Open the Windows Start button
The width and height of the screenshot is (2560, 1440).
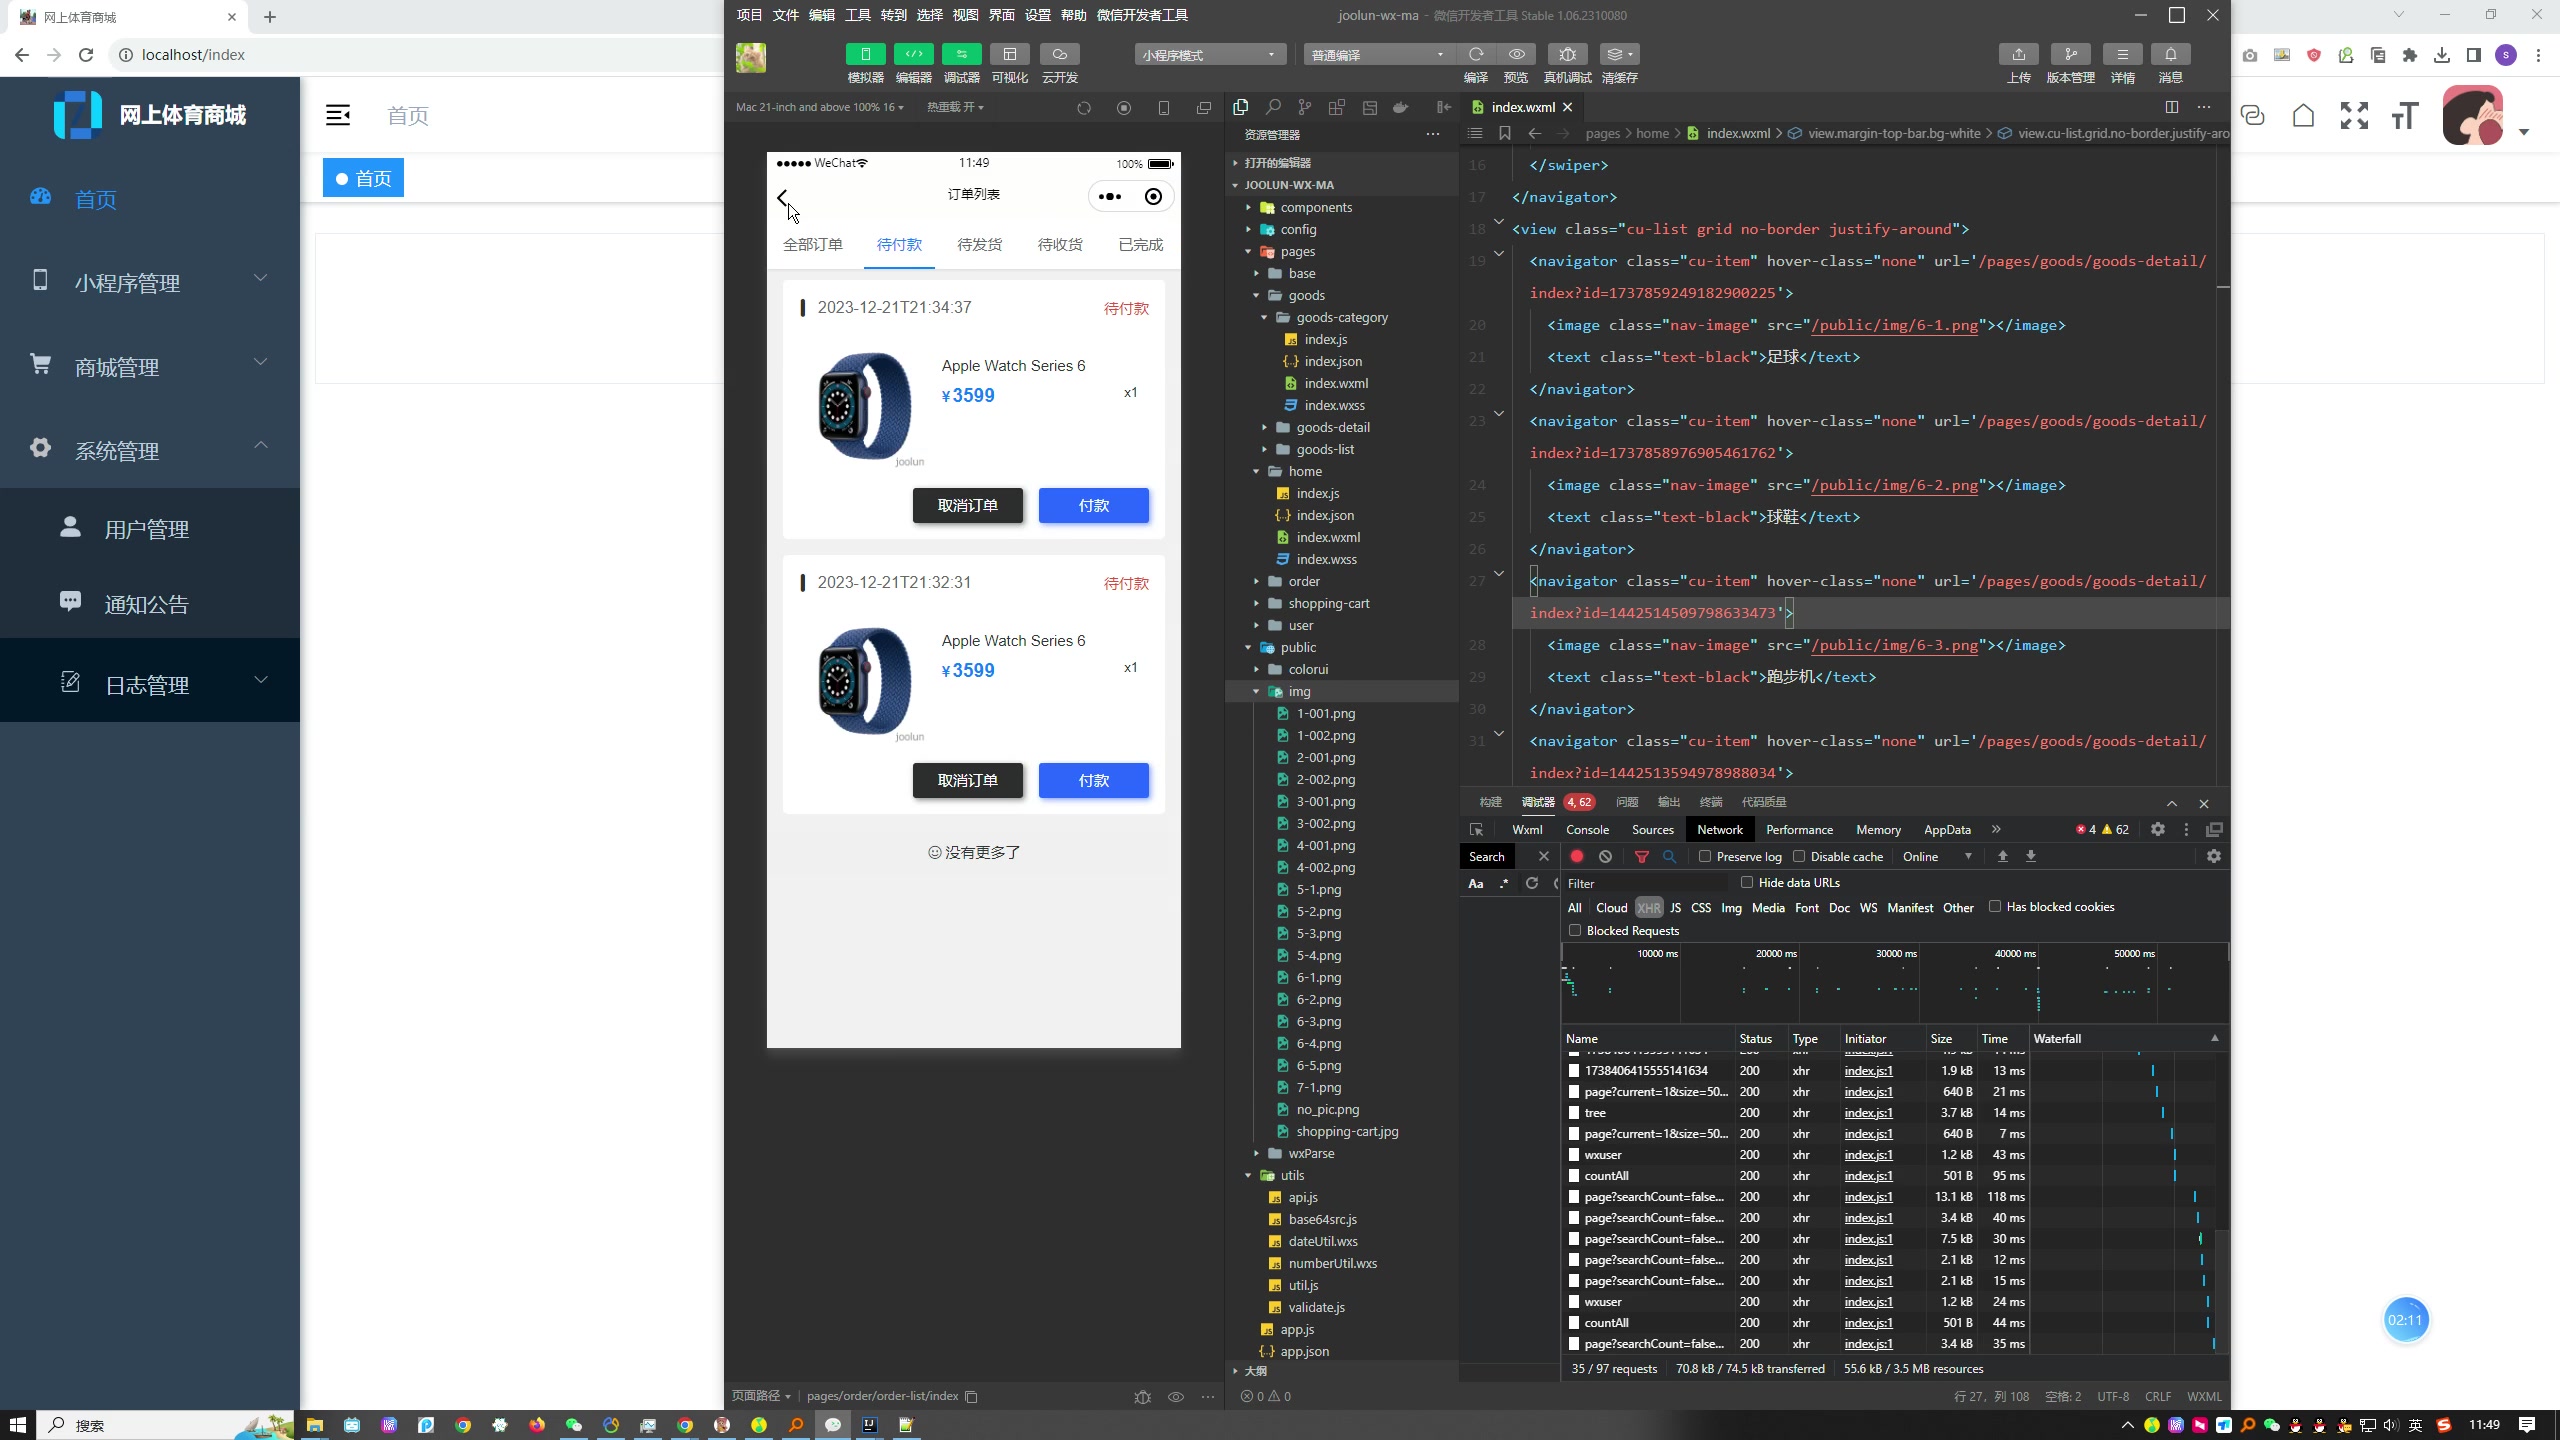(17, 1424)
